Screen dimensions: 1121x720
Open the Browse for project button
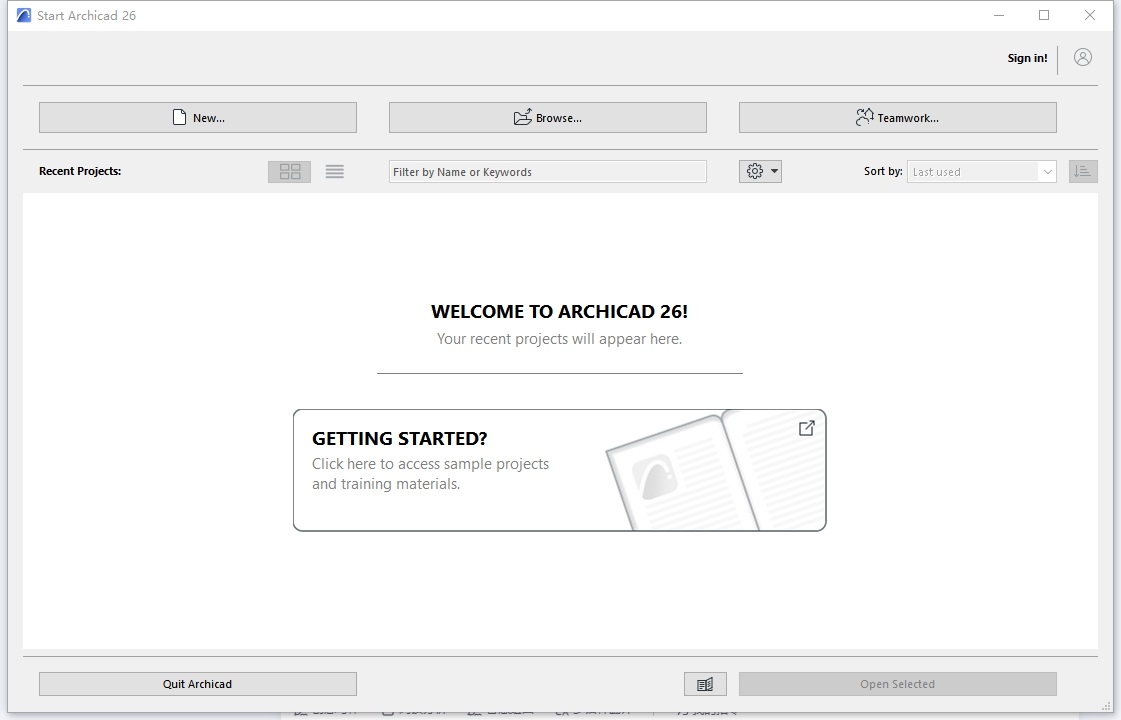pos(548,117)
